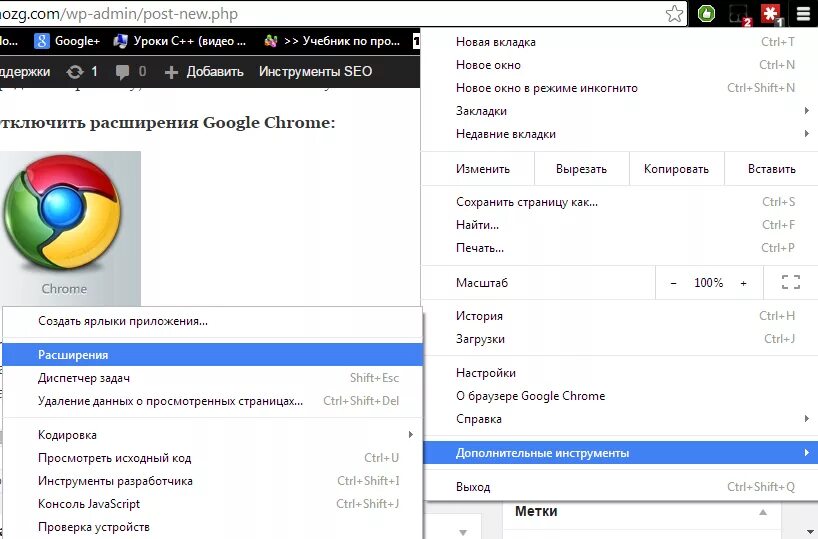This screenshot has width=818, height=539.
Task: Open История from the menu
Action: pyautogui.click(x=620, y=315)
